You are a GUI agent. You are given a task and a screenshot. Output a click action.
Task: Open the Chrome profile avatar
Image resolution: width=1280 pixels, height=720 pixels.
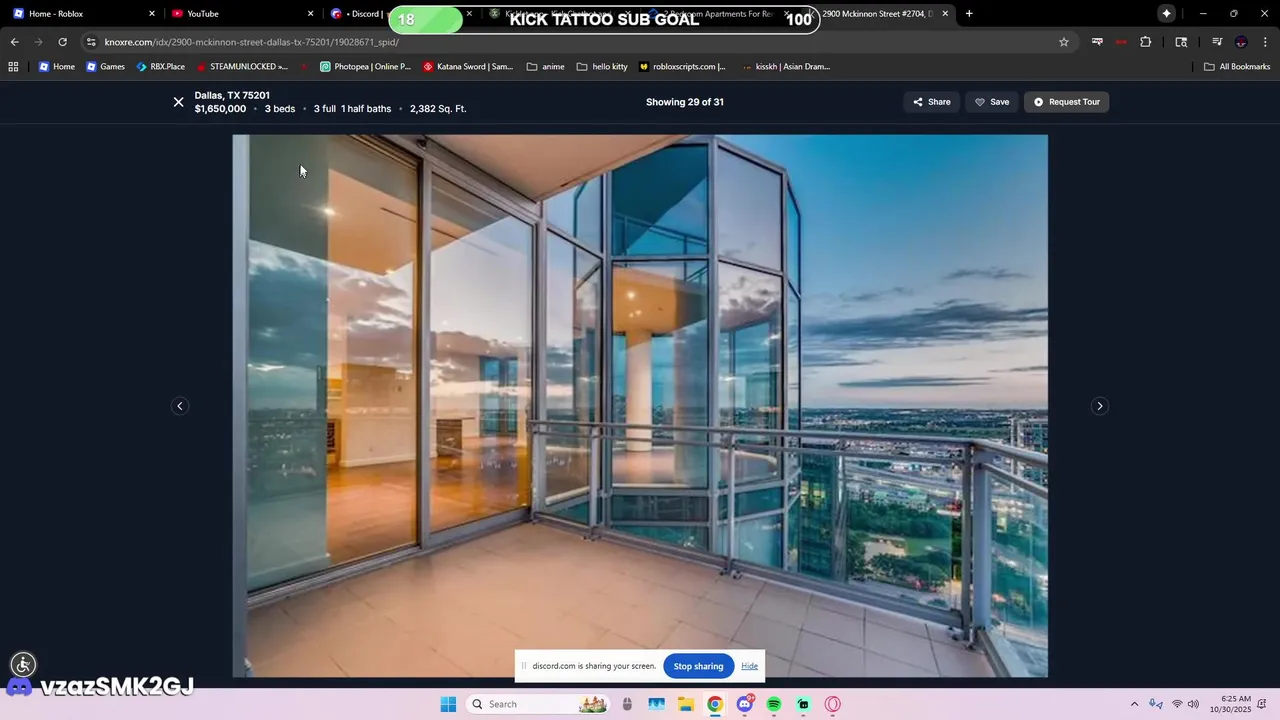[1241, 42]
